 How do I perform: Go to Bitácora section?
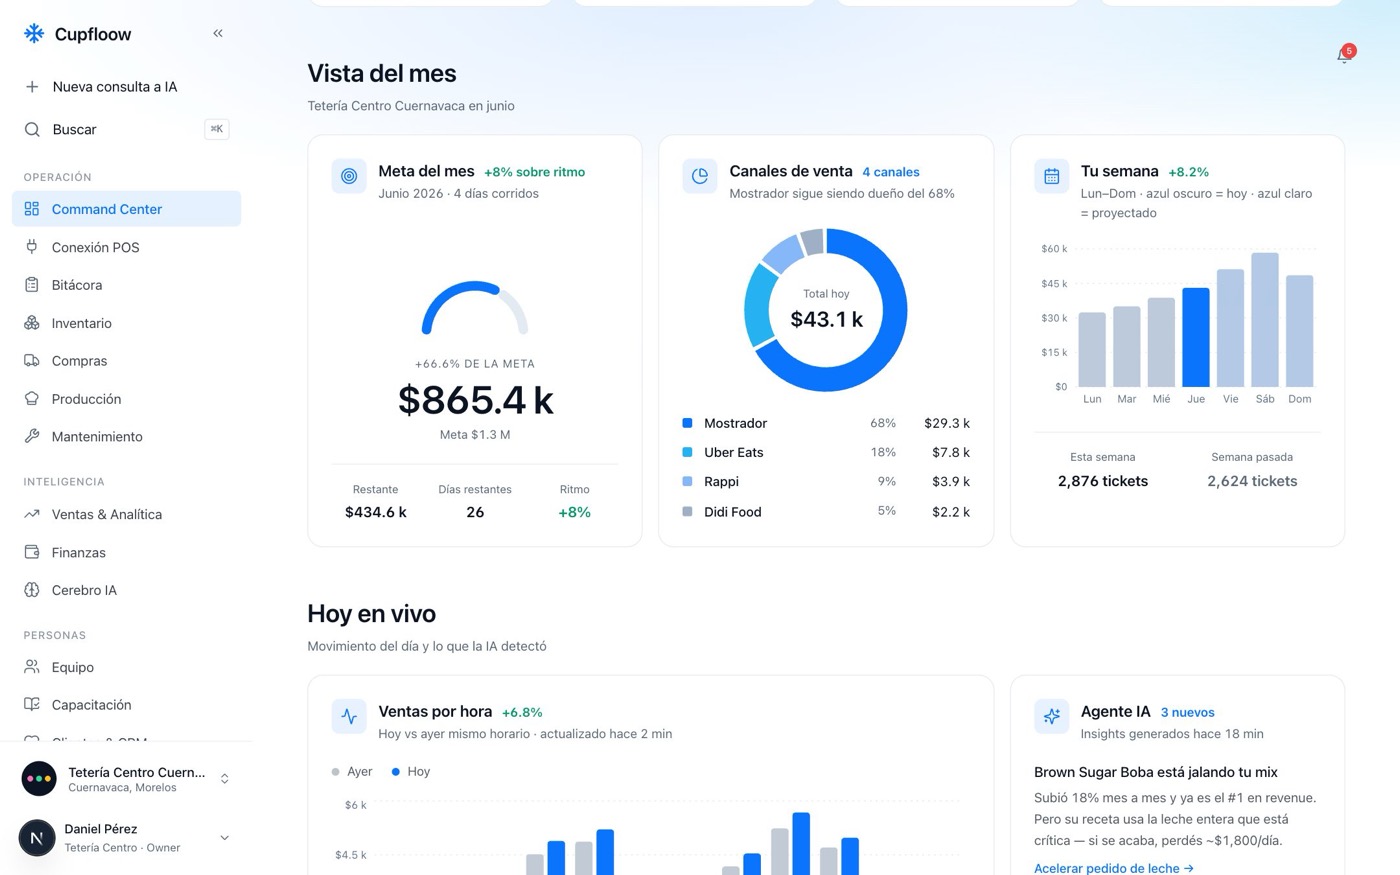coord(126,285)
